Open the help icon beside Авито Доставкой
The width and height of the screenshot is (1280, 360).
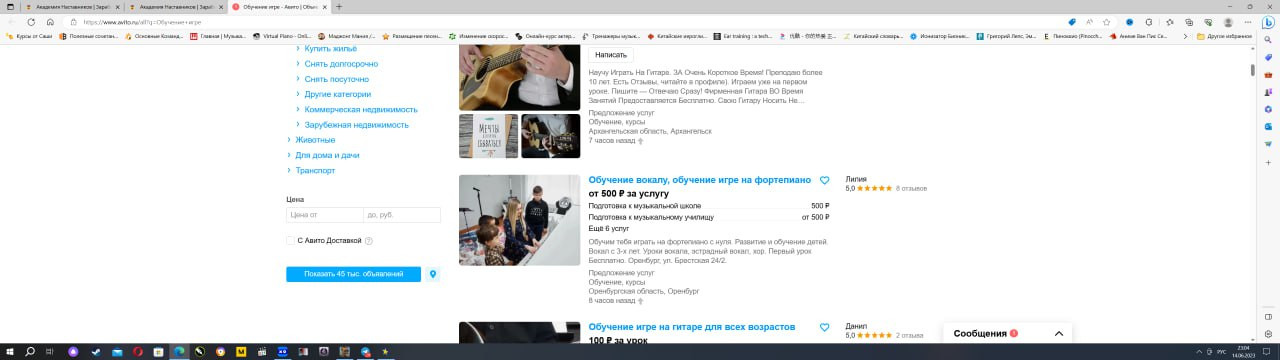(x=369, y=241)
